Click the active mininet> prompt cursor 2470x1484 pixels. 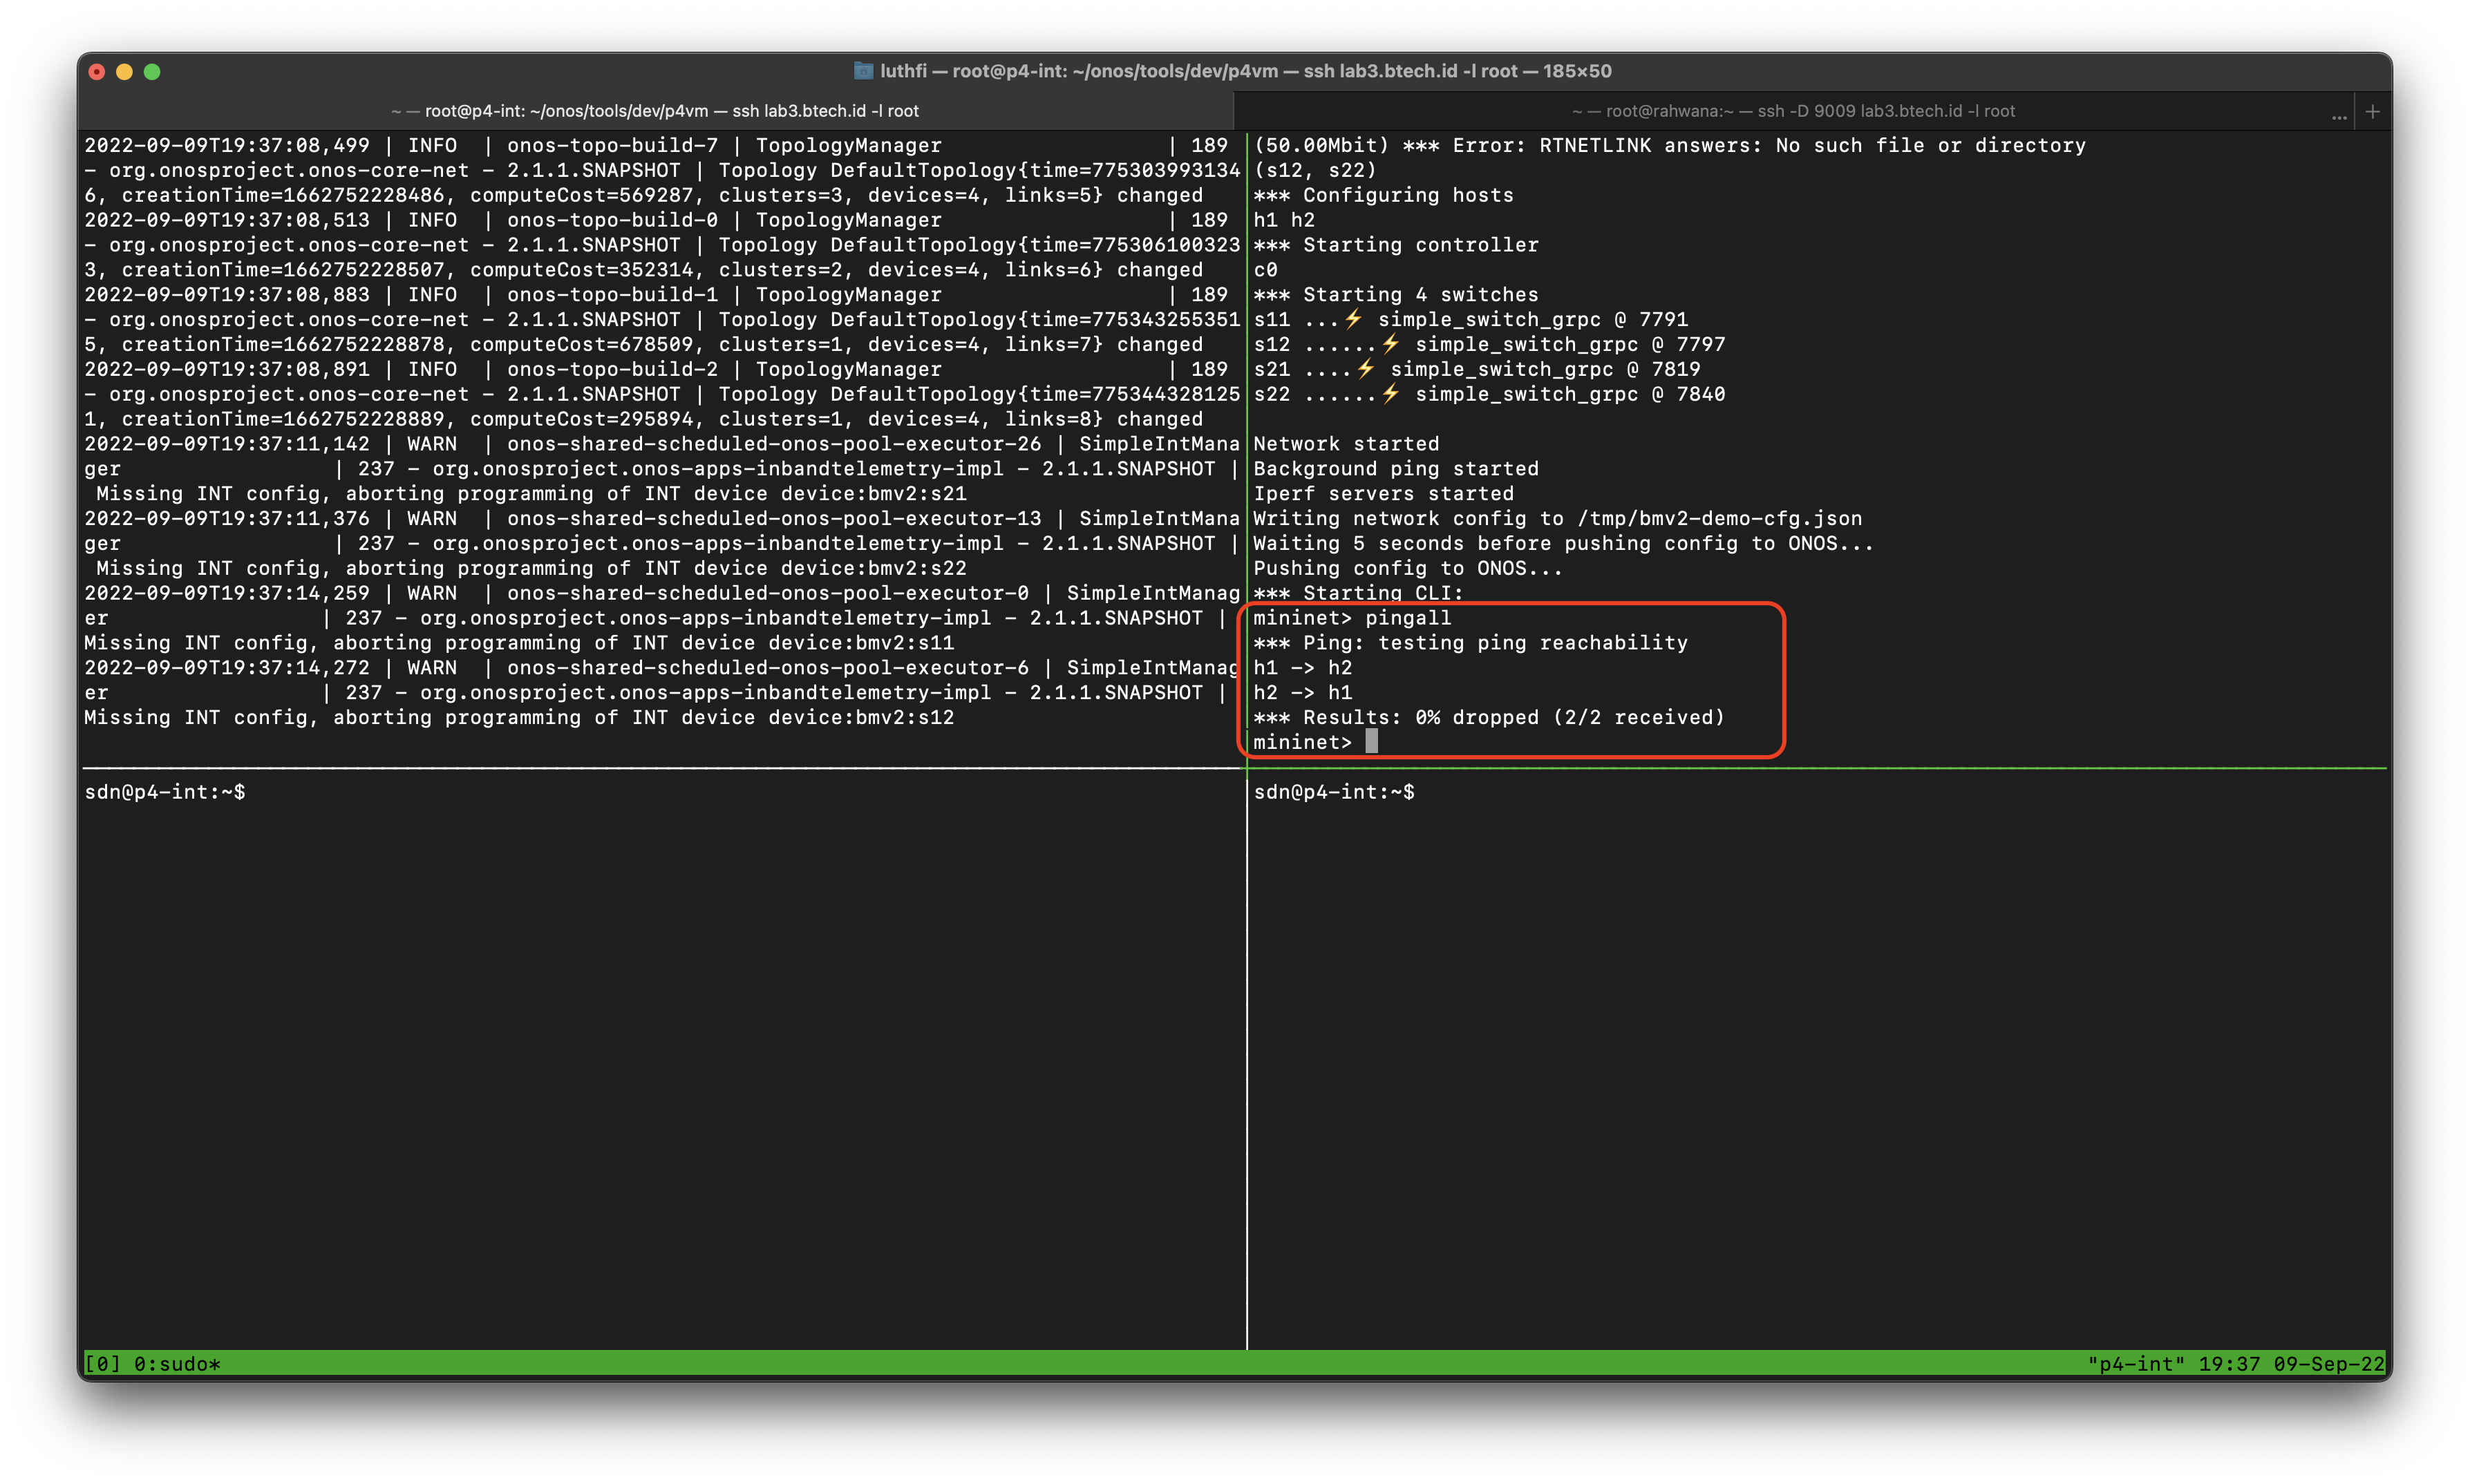pos(1371,741)
